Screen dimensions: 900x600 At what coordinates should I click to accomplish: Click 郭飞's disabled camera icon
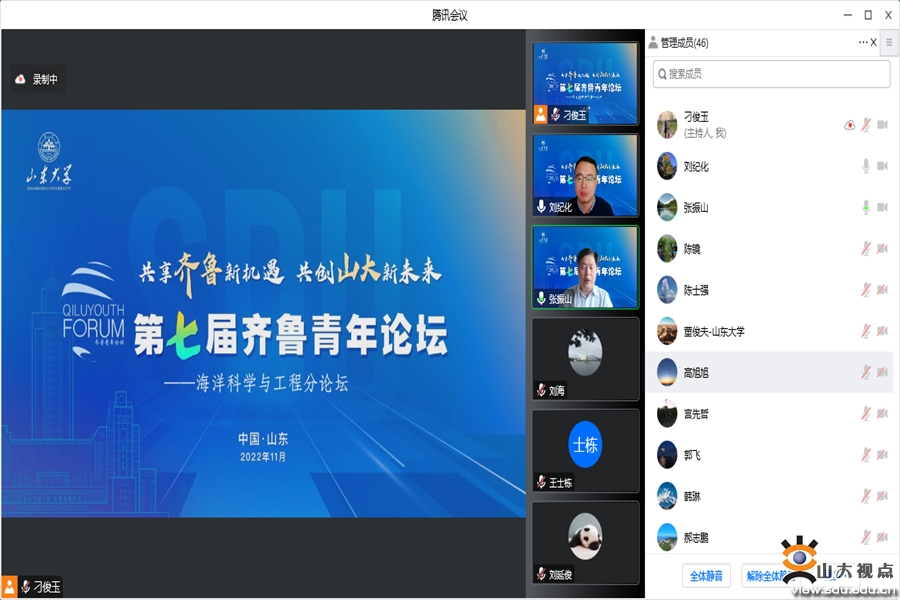[882, 454]
